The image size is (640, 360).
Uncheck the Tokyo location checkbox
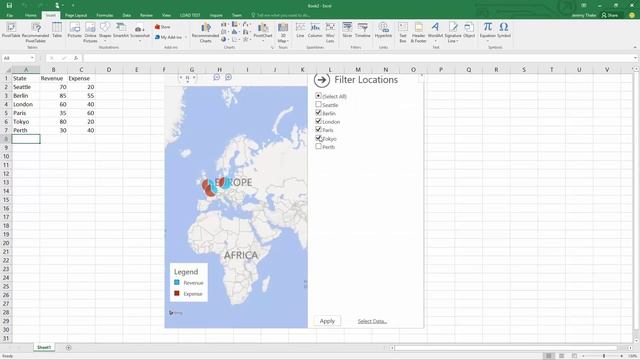[x=318, y=138]
